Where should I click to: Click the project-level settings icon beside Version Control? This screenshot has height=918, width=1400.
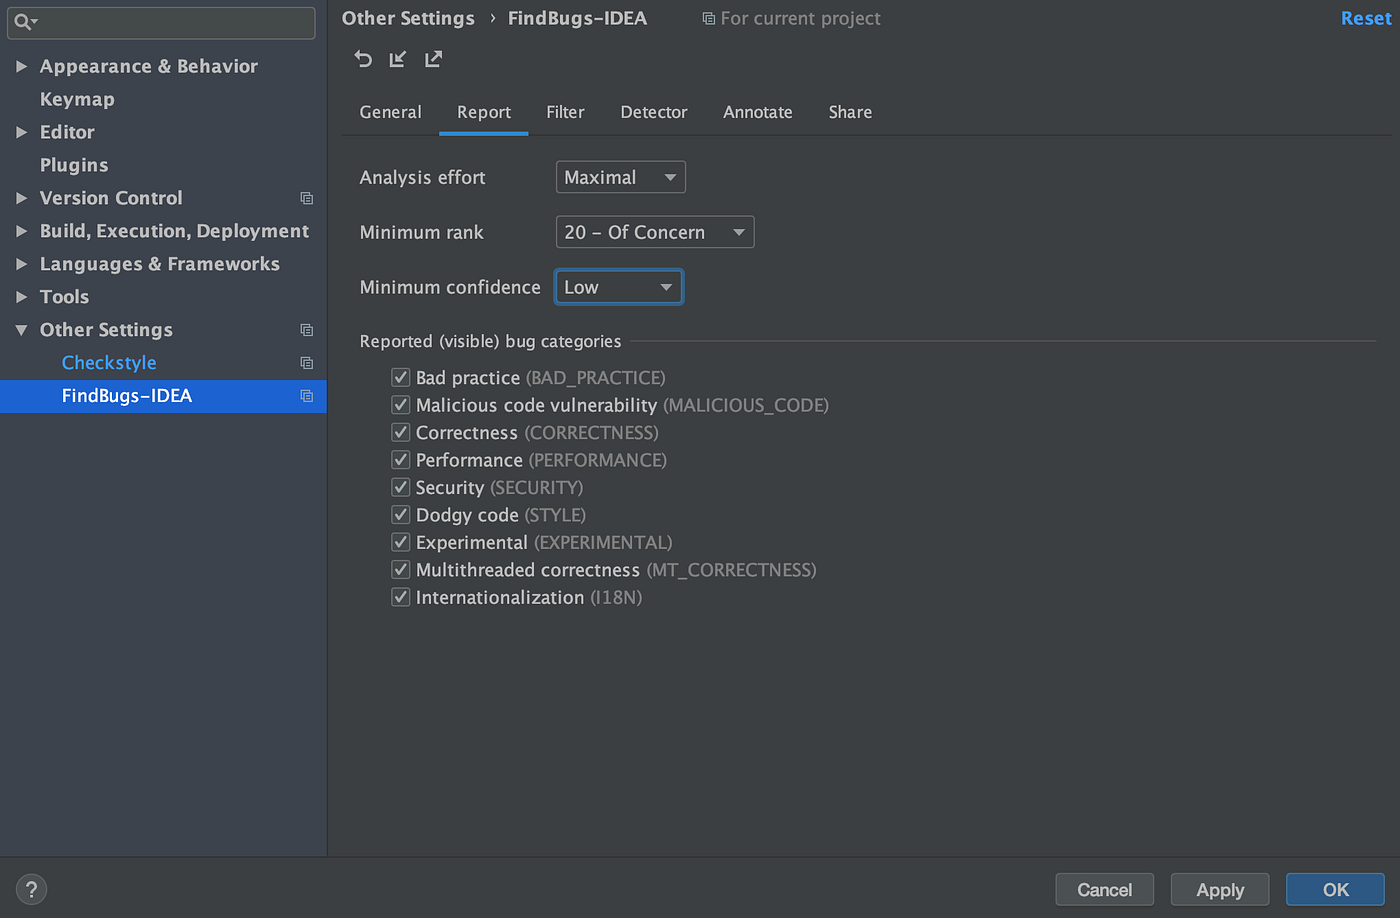point(307,198)
